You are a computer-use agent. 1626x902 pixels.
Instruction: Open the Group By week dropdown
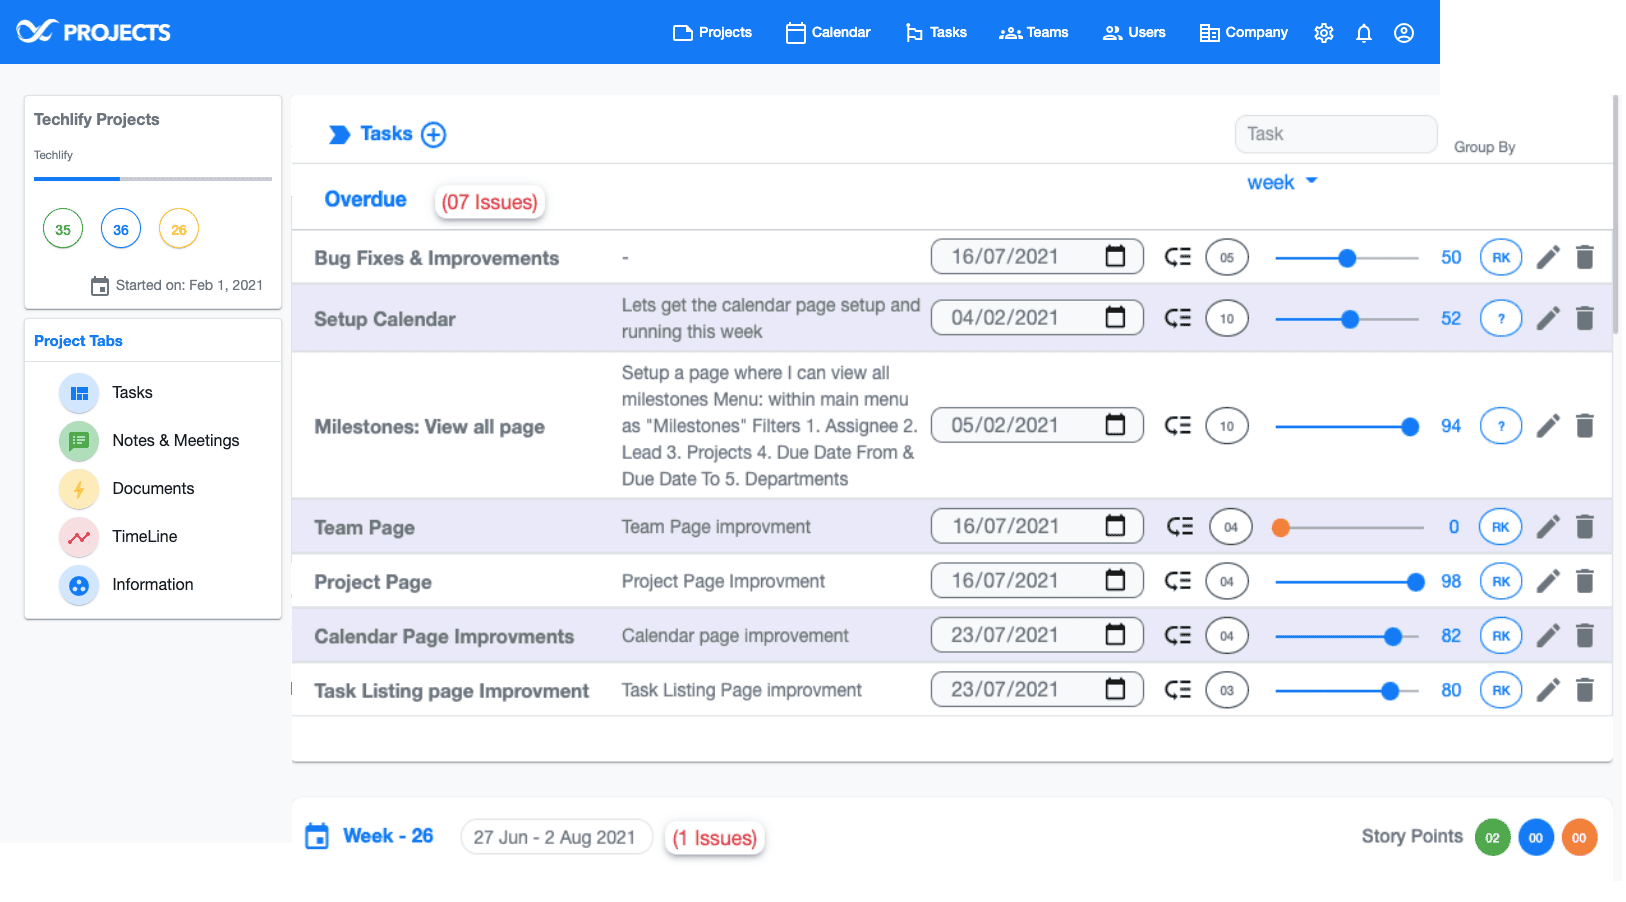coord(1282,183)
